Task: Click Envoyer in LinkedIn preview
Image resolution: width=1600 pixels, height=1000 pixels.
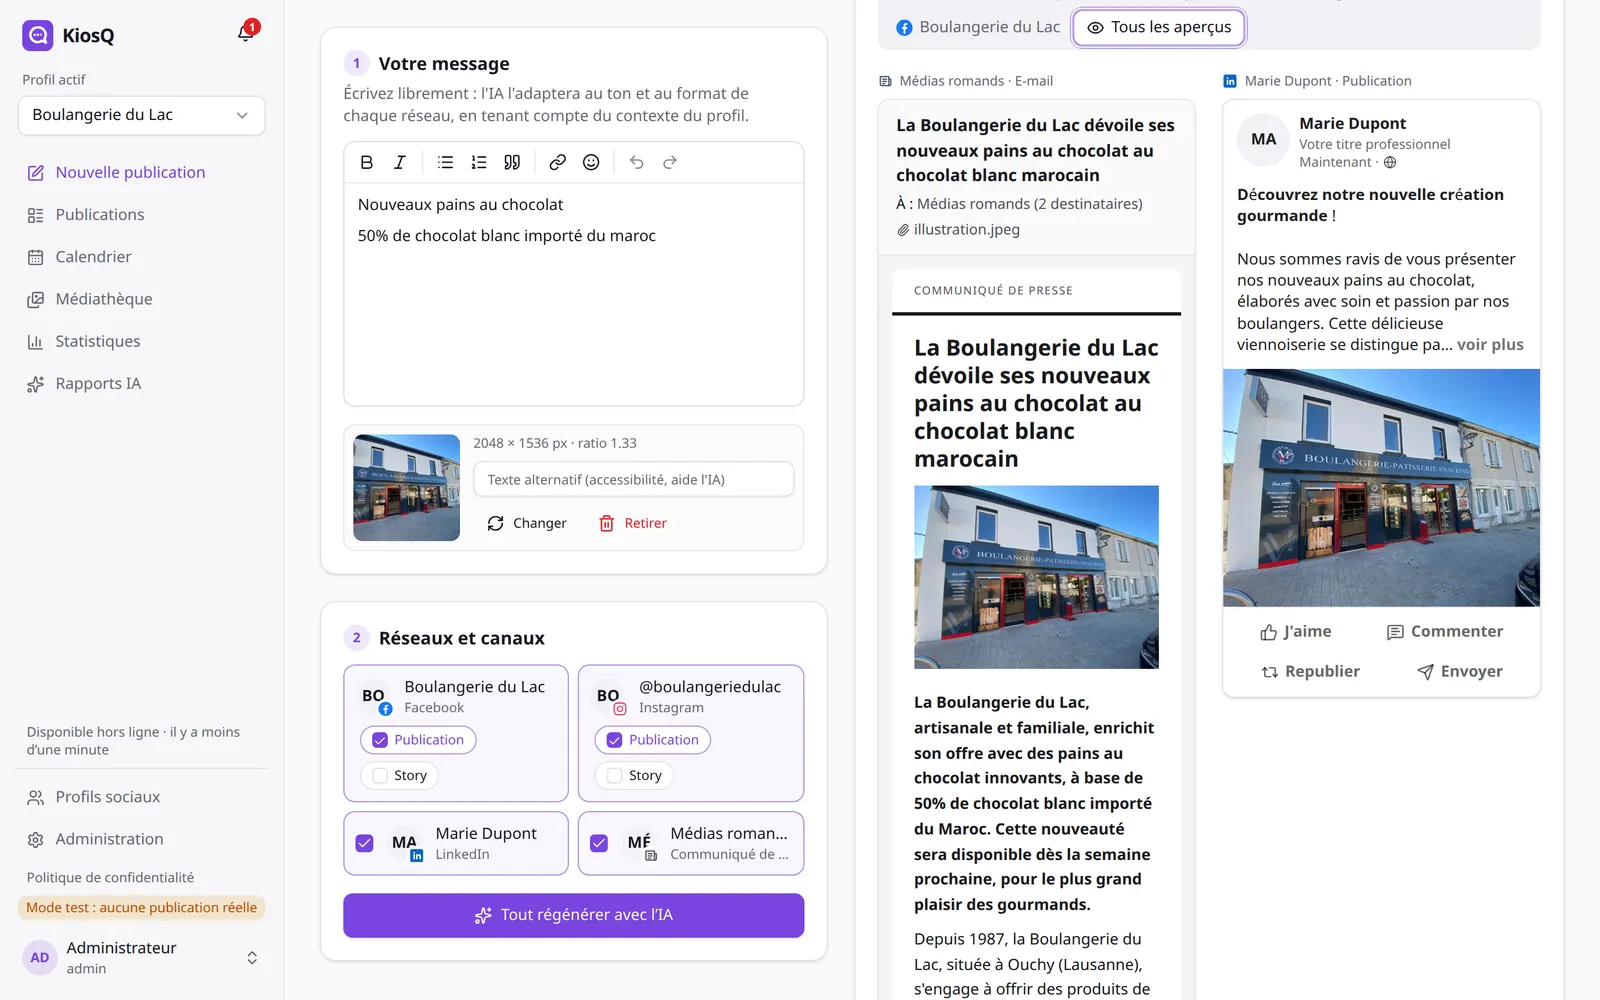Action: point(1460,672)
